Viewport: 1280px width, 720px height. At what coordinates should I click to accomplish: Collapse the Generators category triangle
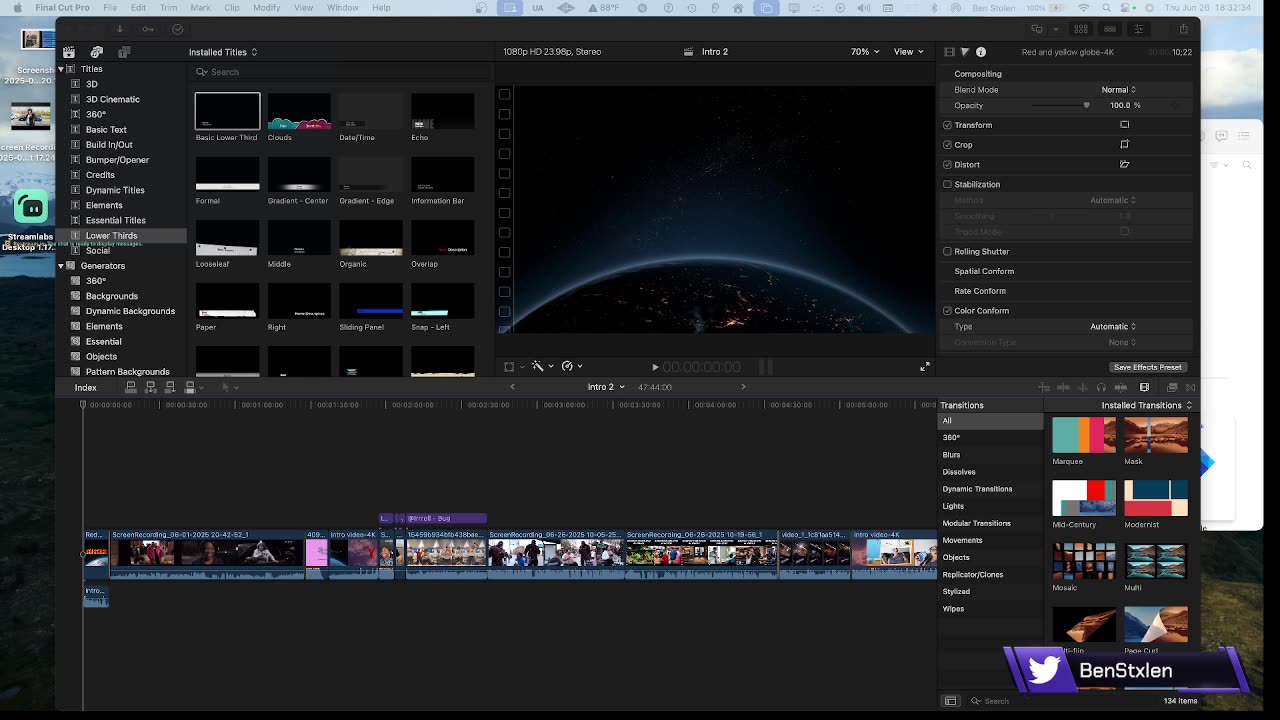[61, 266]
